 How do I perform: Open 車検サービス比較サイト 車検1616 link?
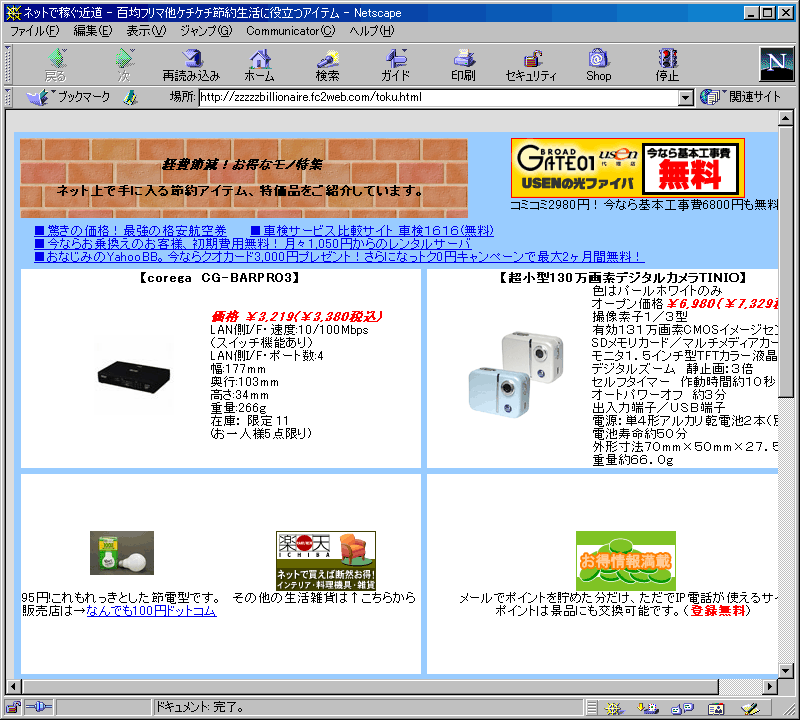372,231
